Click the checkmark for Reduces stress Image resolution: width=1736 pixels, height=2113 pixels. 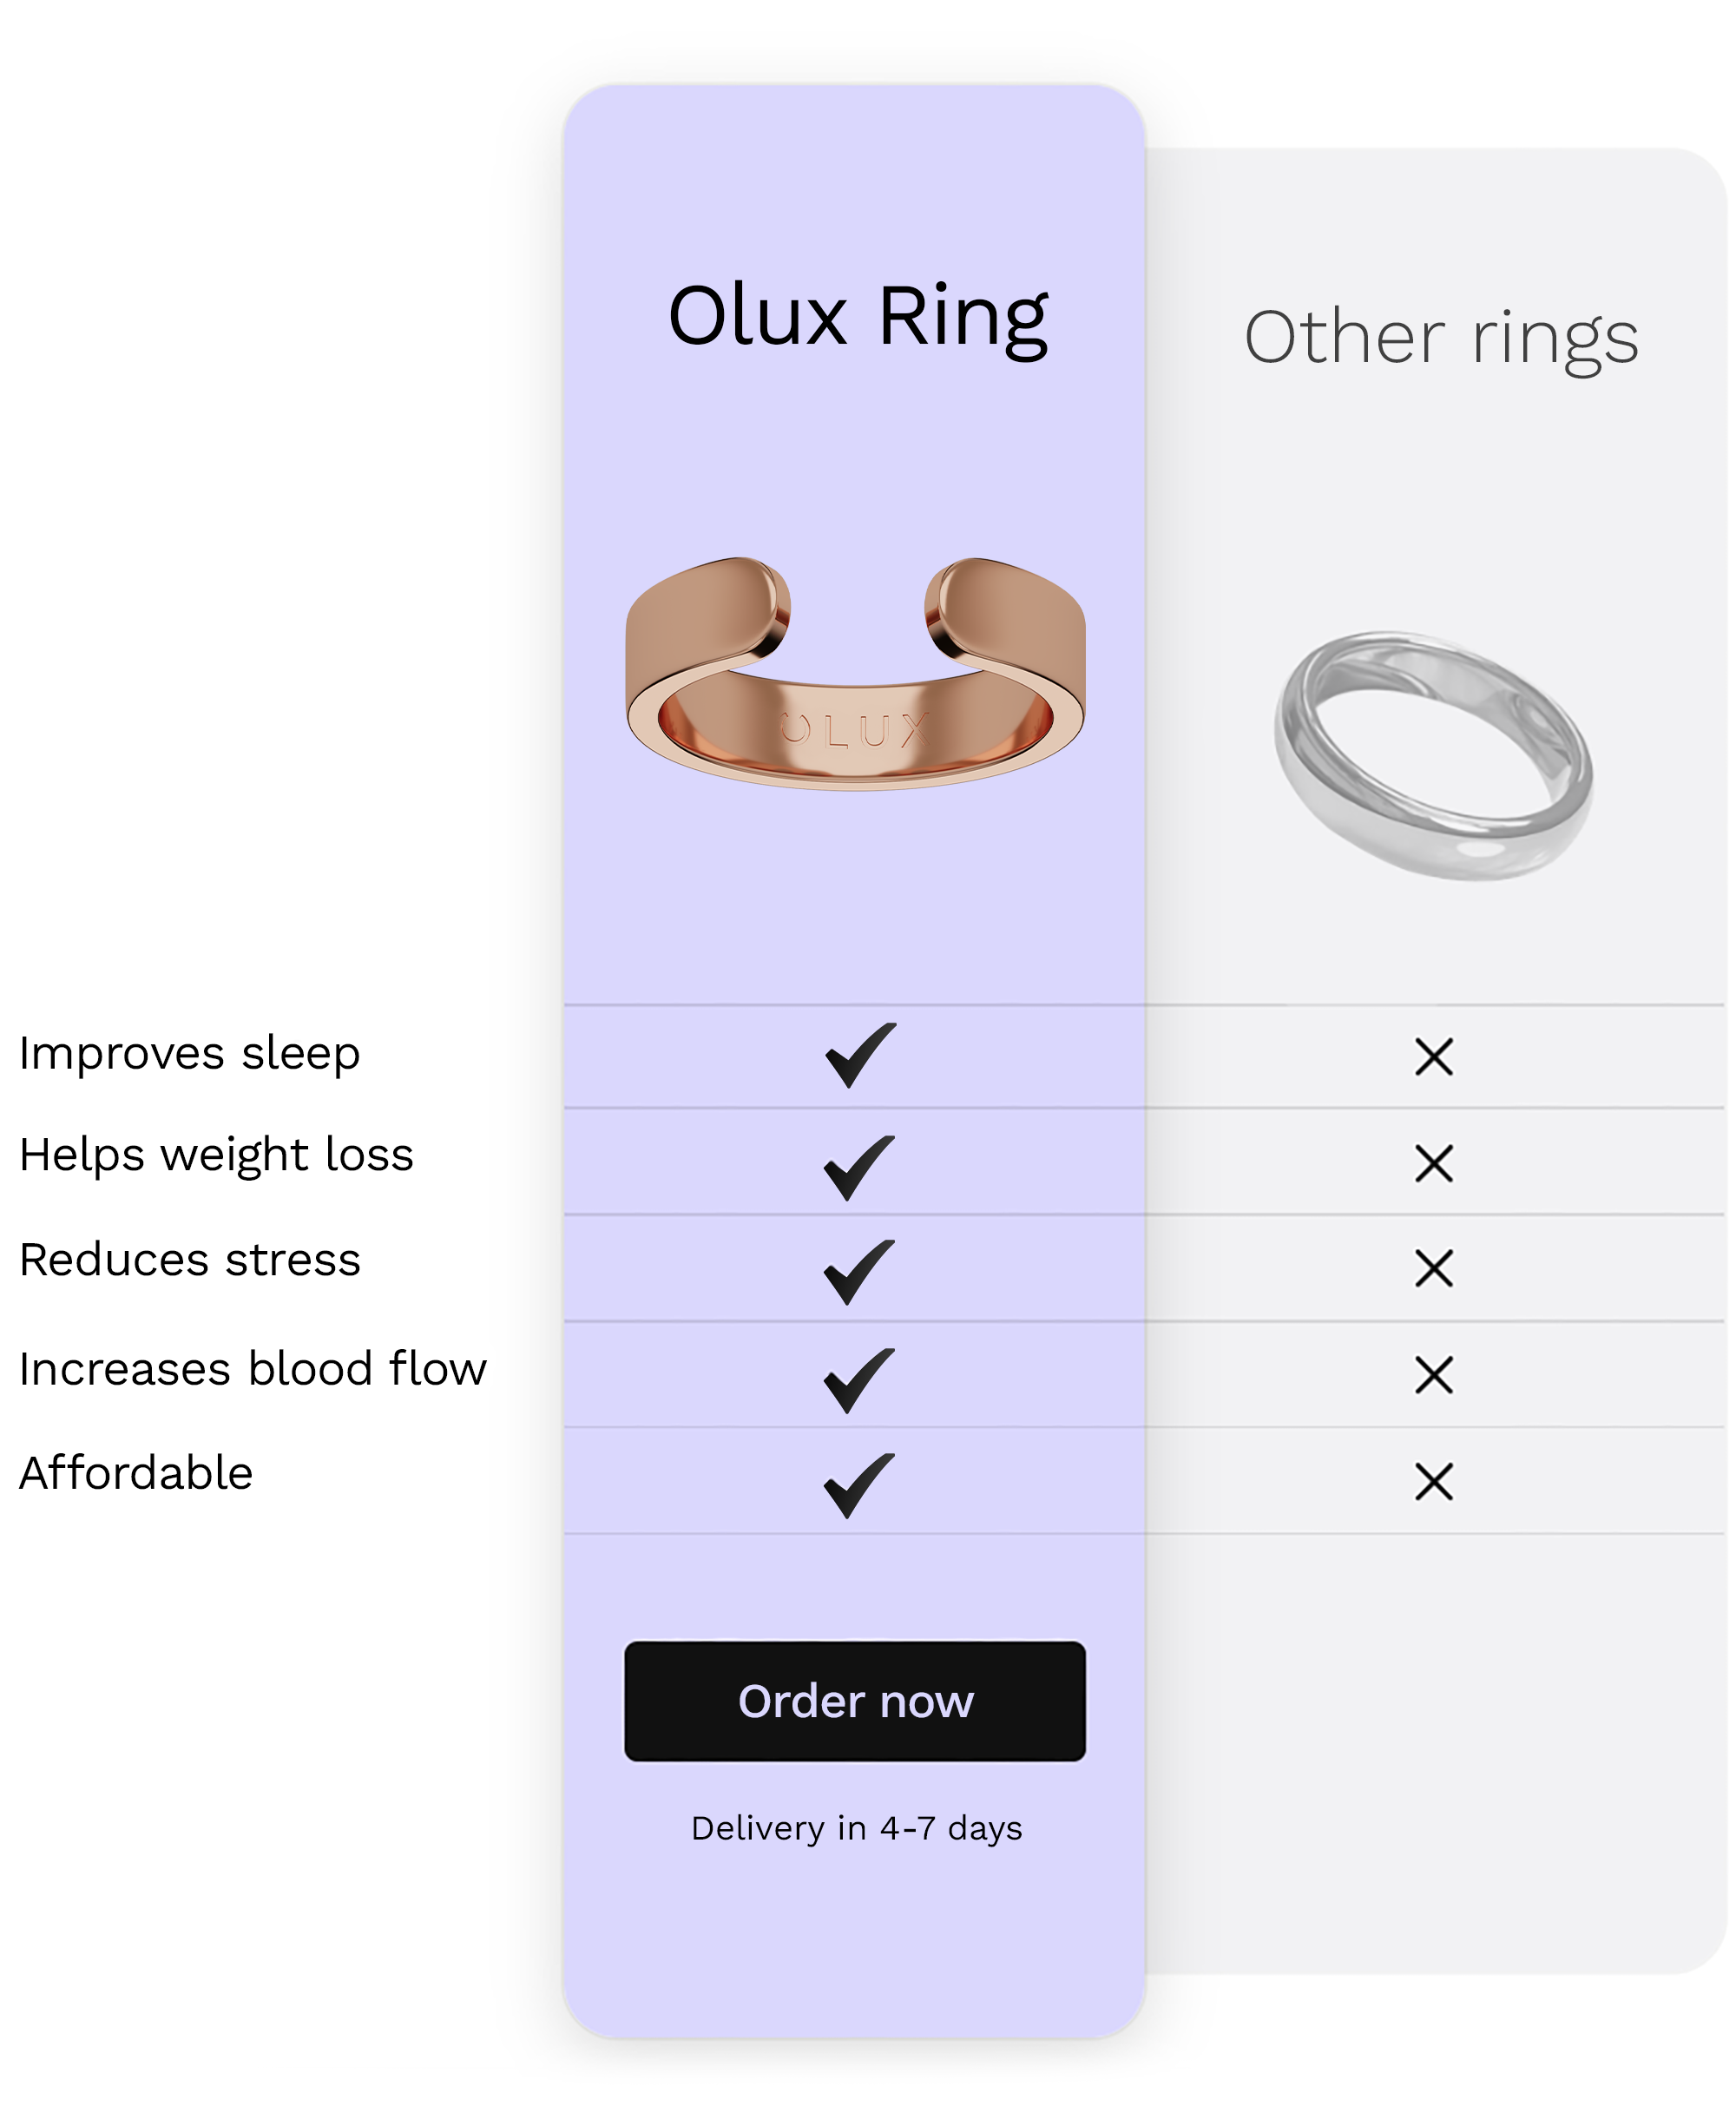[858, 1271]
